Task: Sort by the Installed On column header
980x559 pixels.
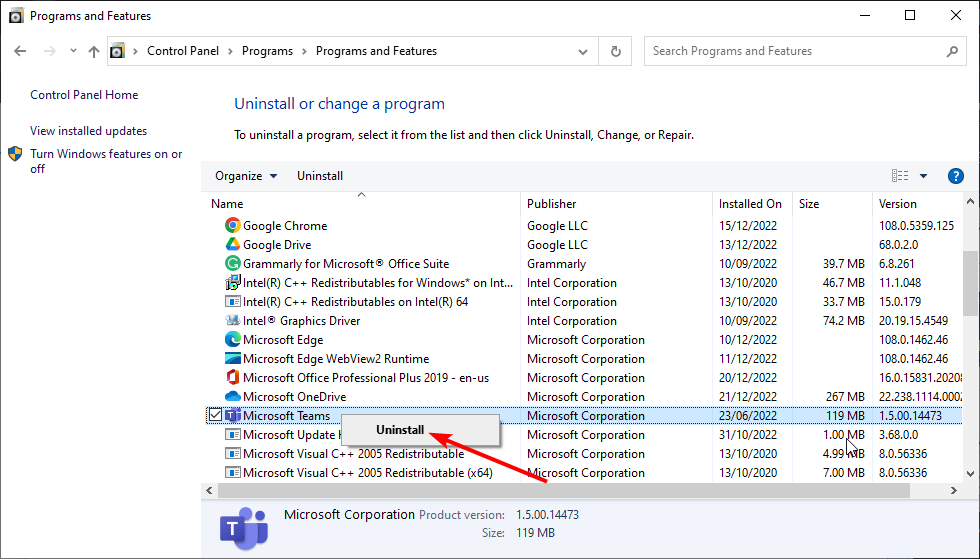Action: tap(752, 204)
